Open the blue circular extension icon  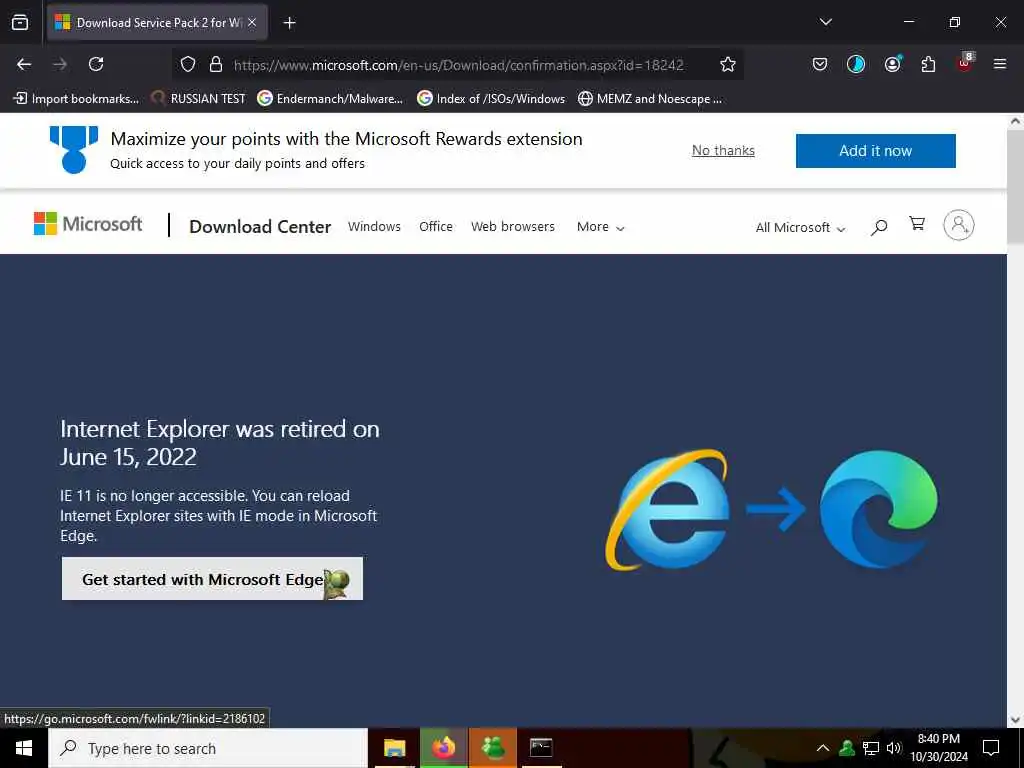pos(856,64)
